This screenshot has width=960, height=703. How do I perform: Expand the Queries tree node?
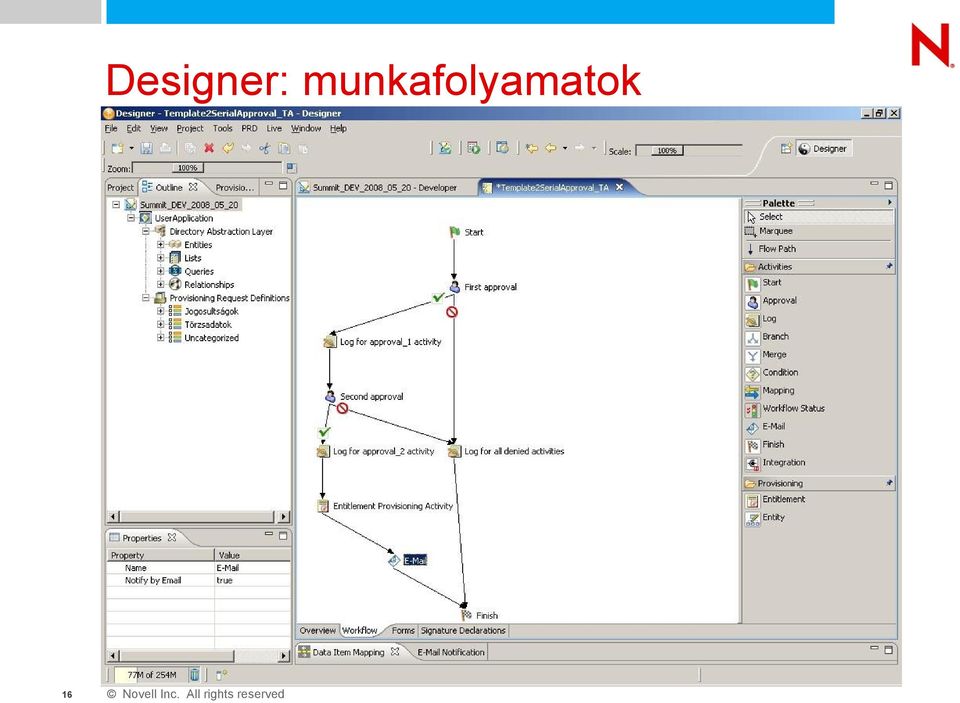[x=160, y=271]
